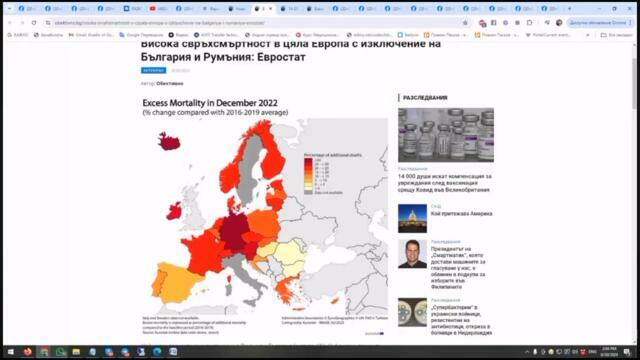Image resolution: width=640 pixels, height=360 pixels.
Task: Open the browser extensions puzzle icon
Action: click(529, 23)
